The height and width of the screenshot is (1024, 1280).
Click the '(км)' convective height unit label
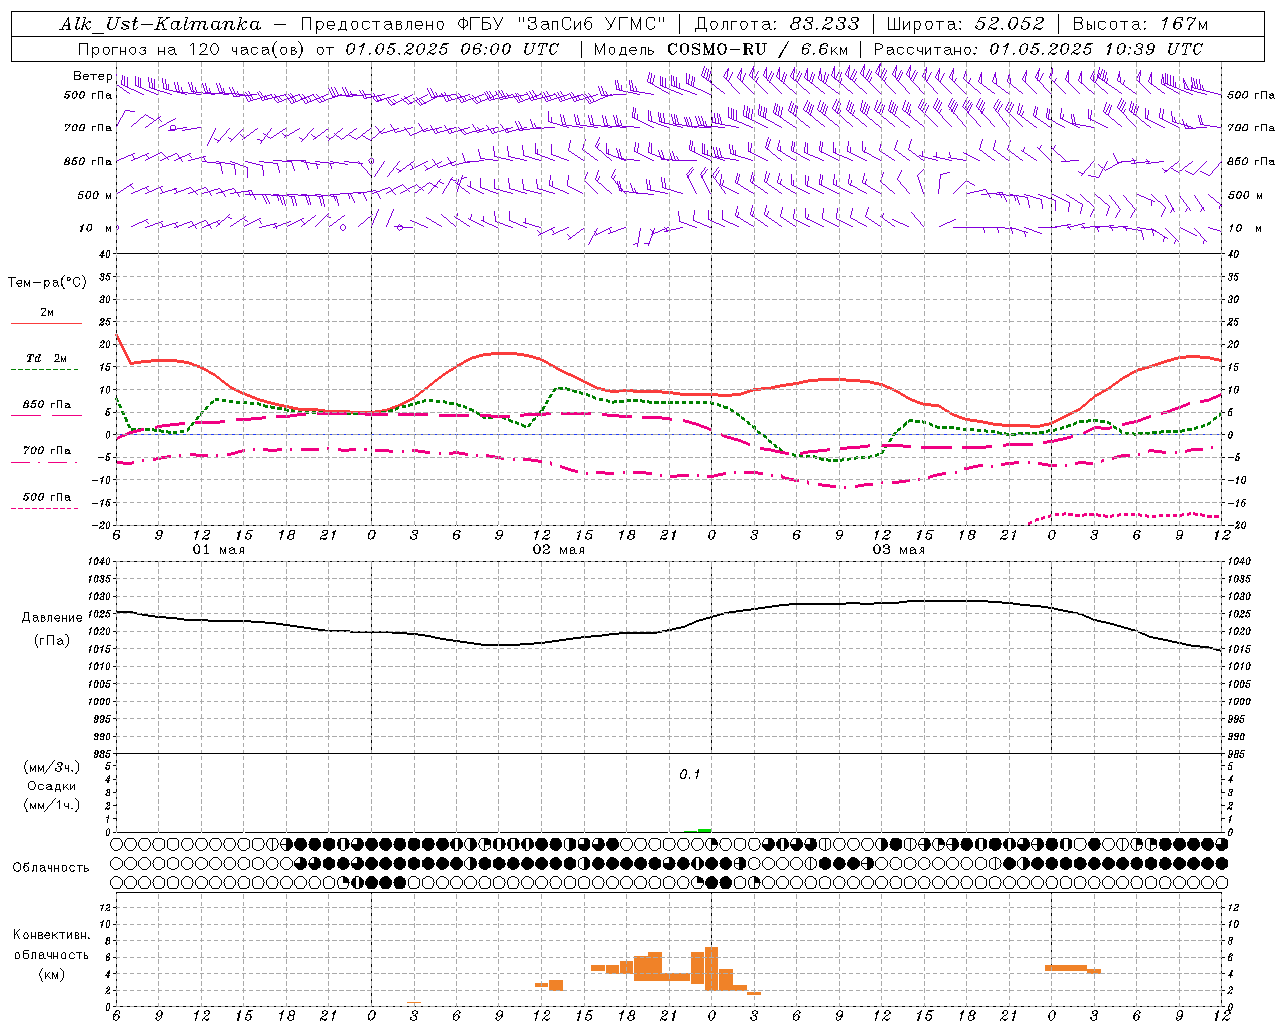point(51,974)
